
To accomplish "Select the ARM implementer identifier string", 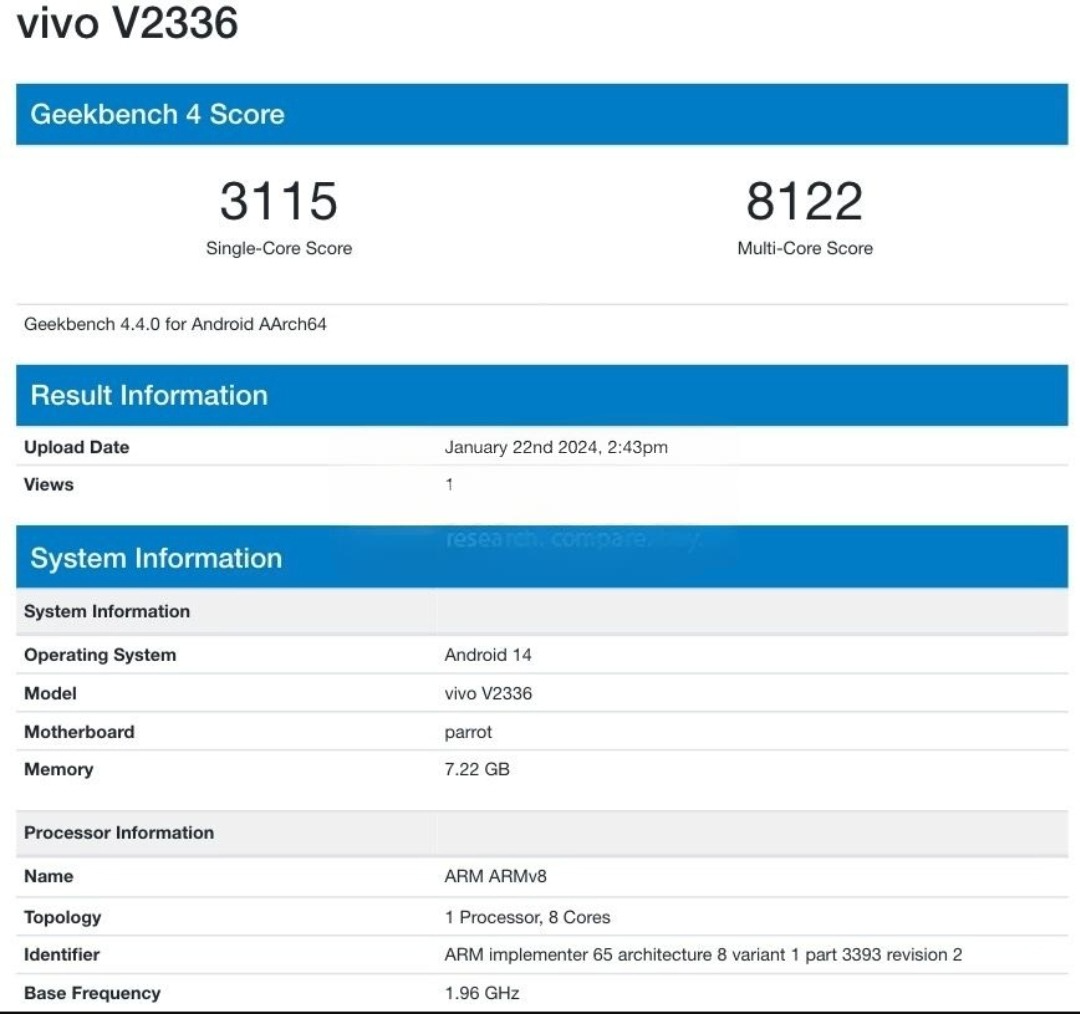I will 703,955.
